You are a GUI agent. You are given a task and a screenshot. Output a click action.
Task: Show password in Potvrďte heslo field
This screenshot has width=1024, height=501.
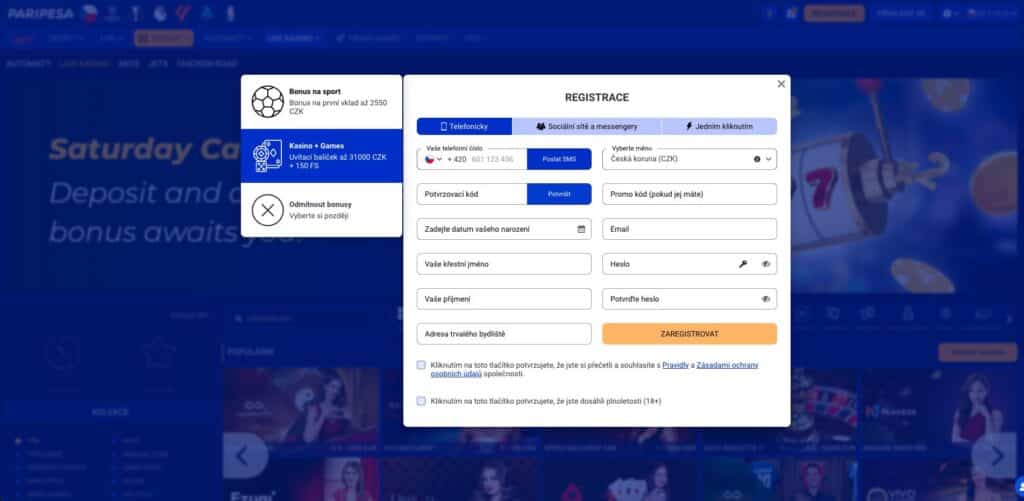[765, 299]
